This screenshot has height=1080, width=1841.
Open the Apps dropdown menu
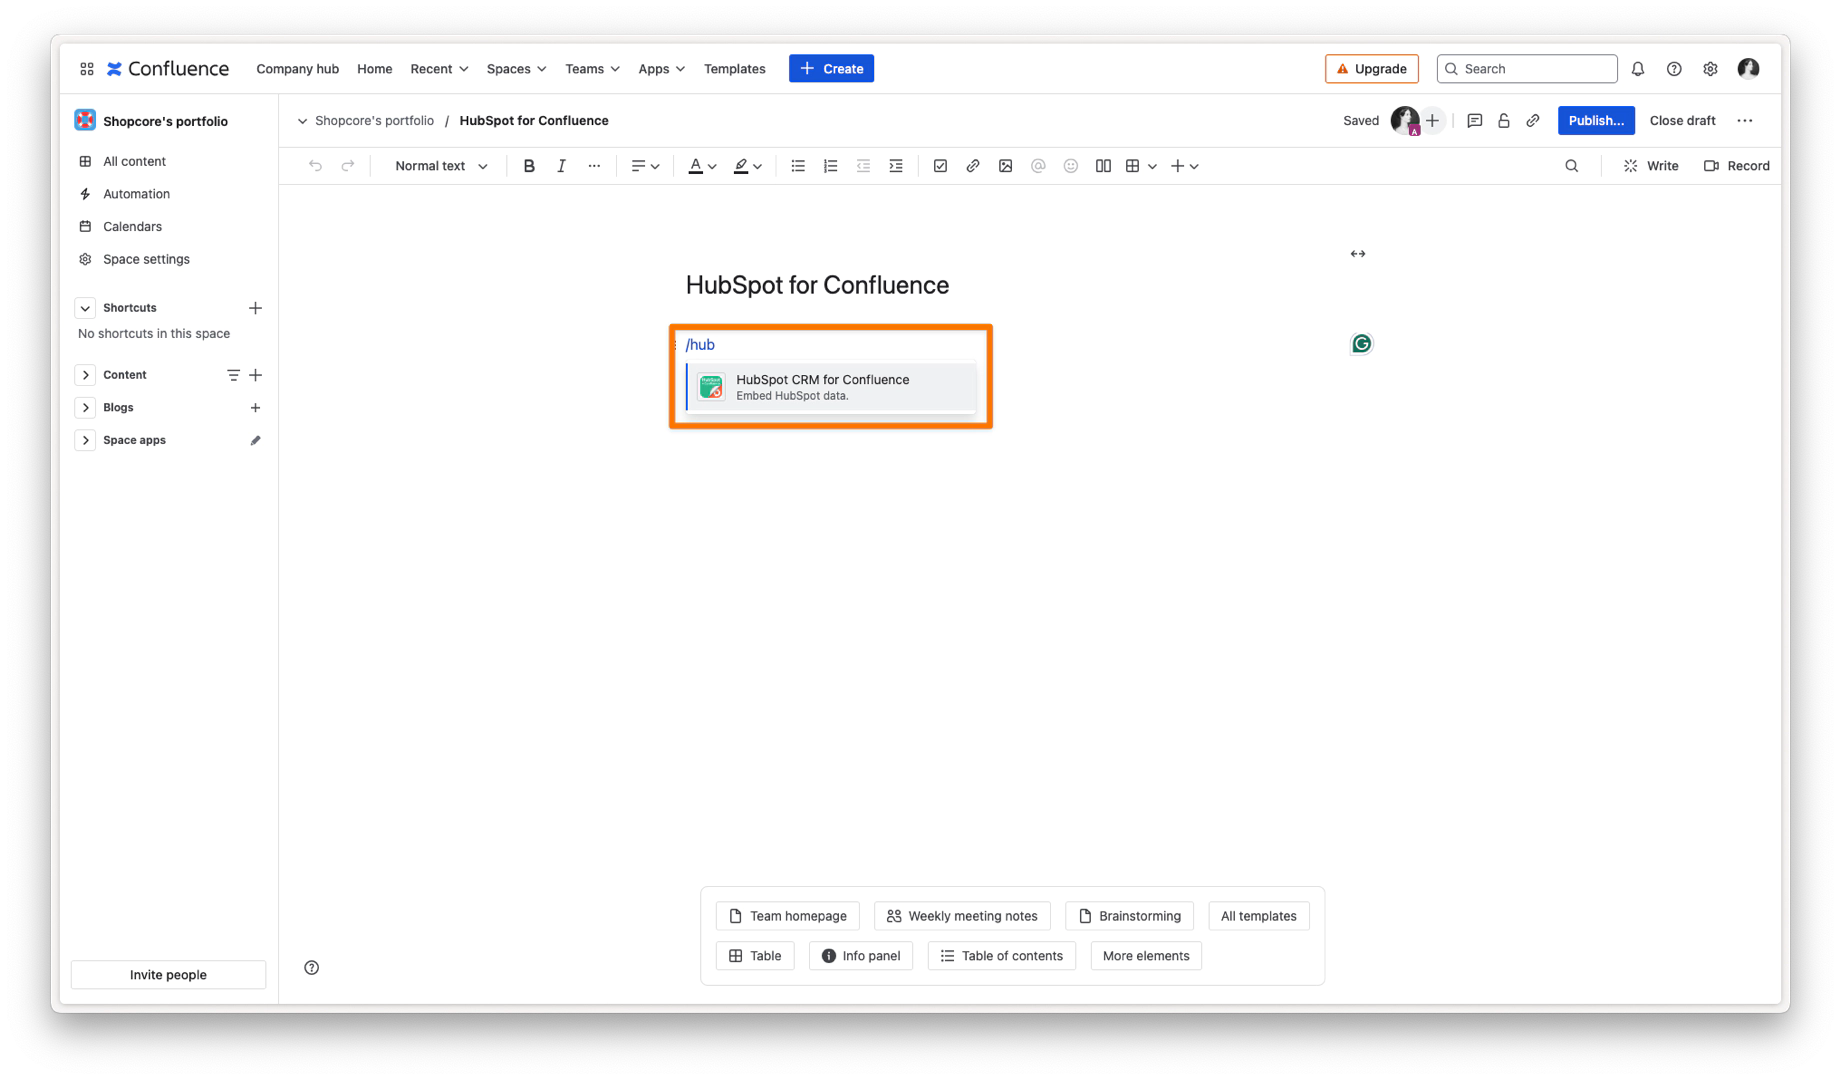pos(661,69)
